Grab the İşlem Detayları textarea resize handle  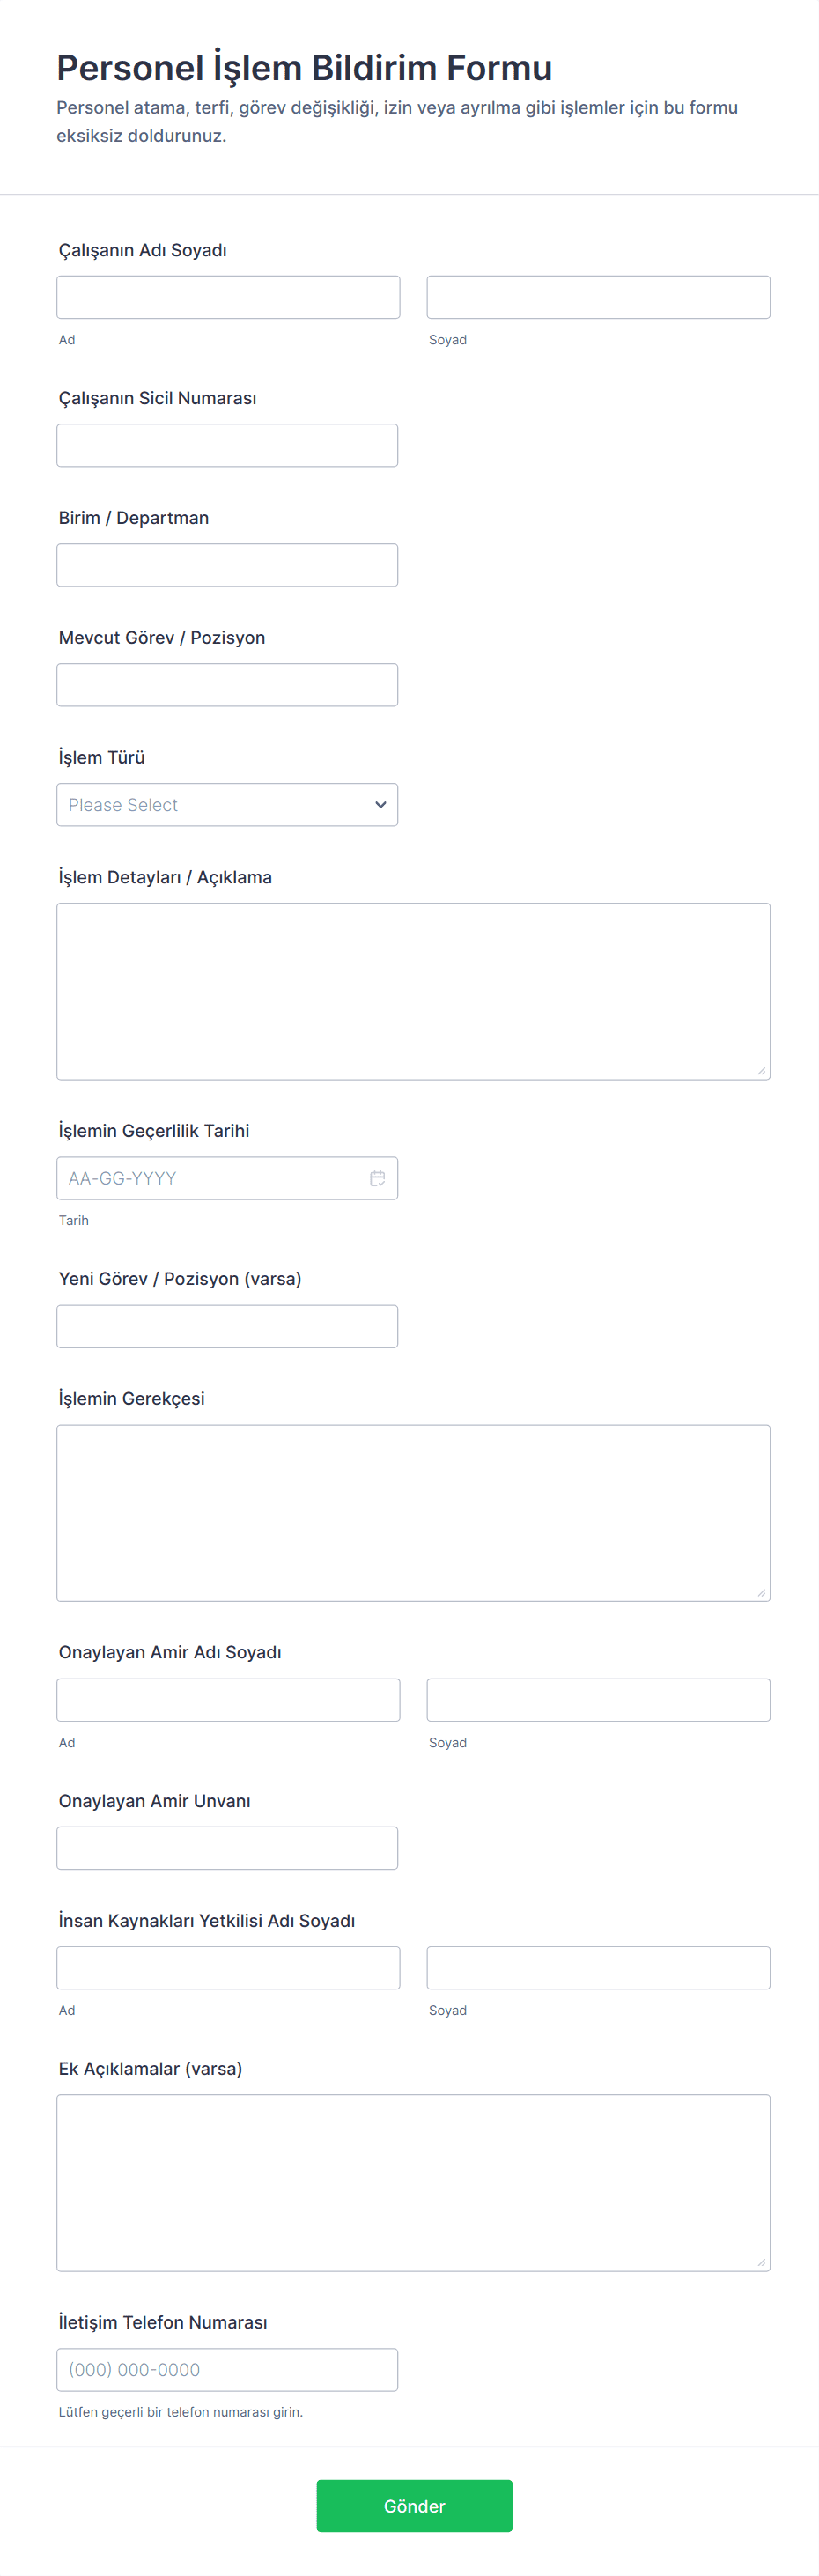[761, 1071]
